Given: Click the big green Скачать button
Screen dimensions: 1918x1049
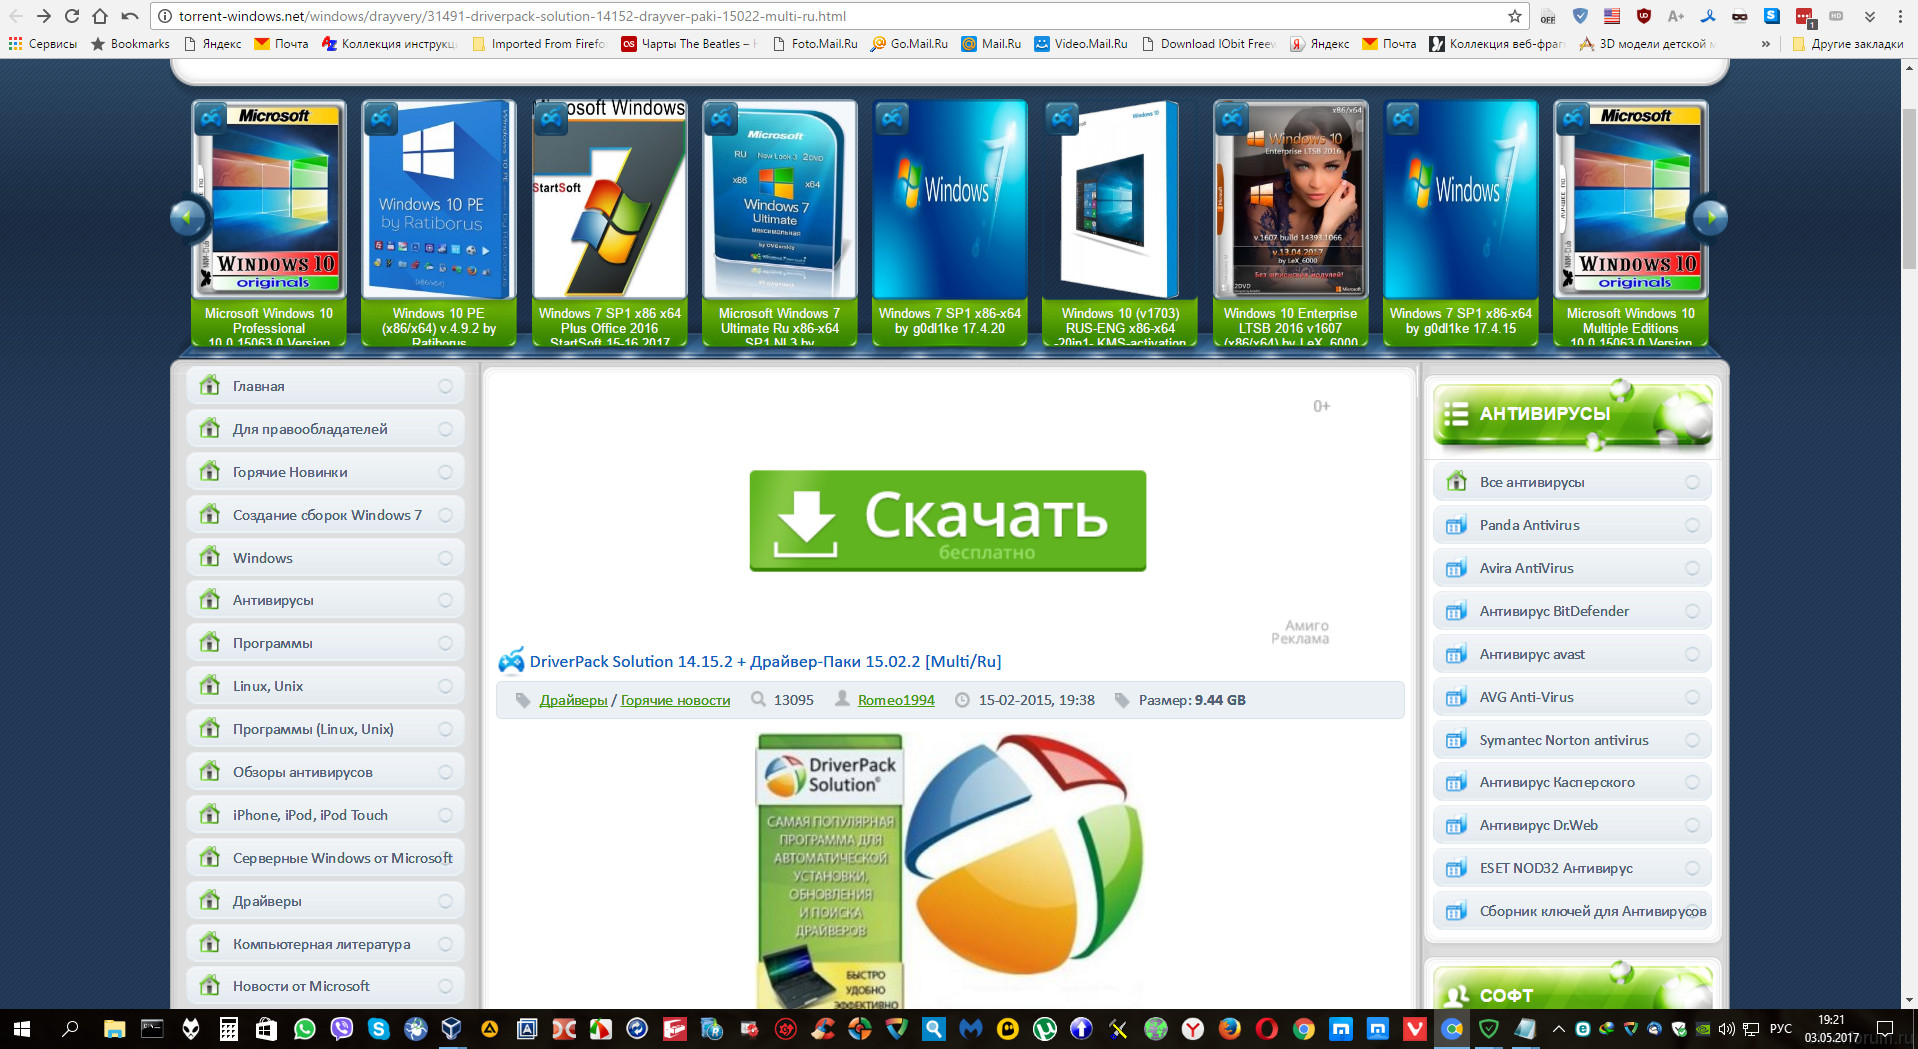Looking at the screenshot, I should [x=948, y=520].
